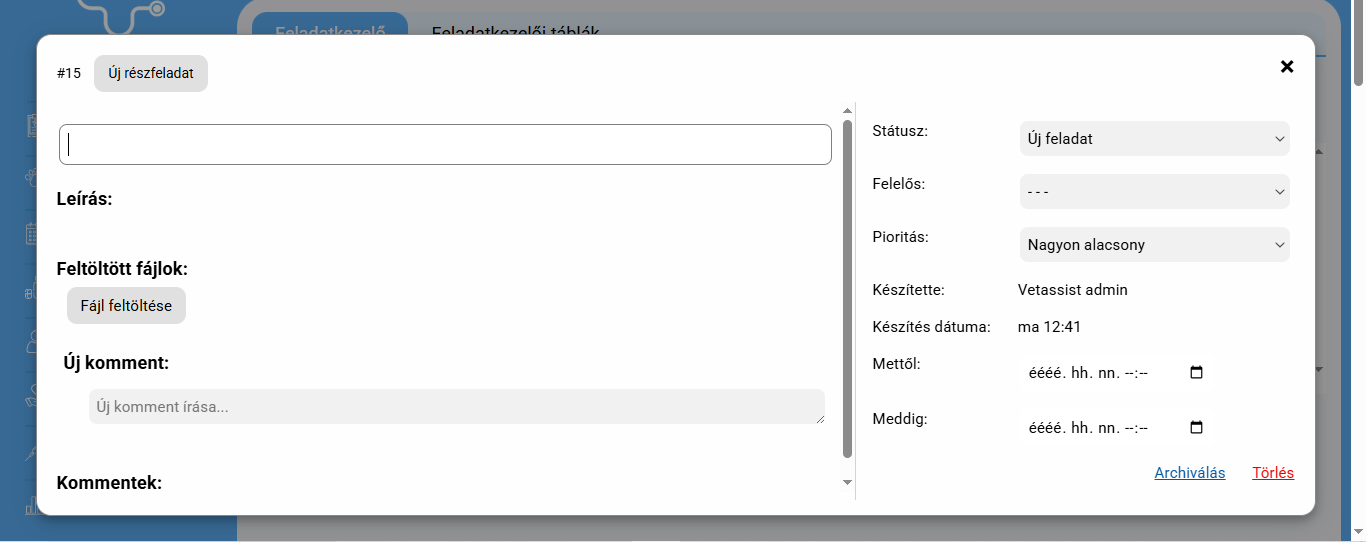This screenshot has width=1366, height=542.
Task: Click into the Új komment text area
Action: (455, 407)
